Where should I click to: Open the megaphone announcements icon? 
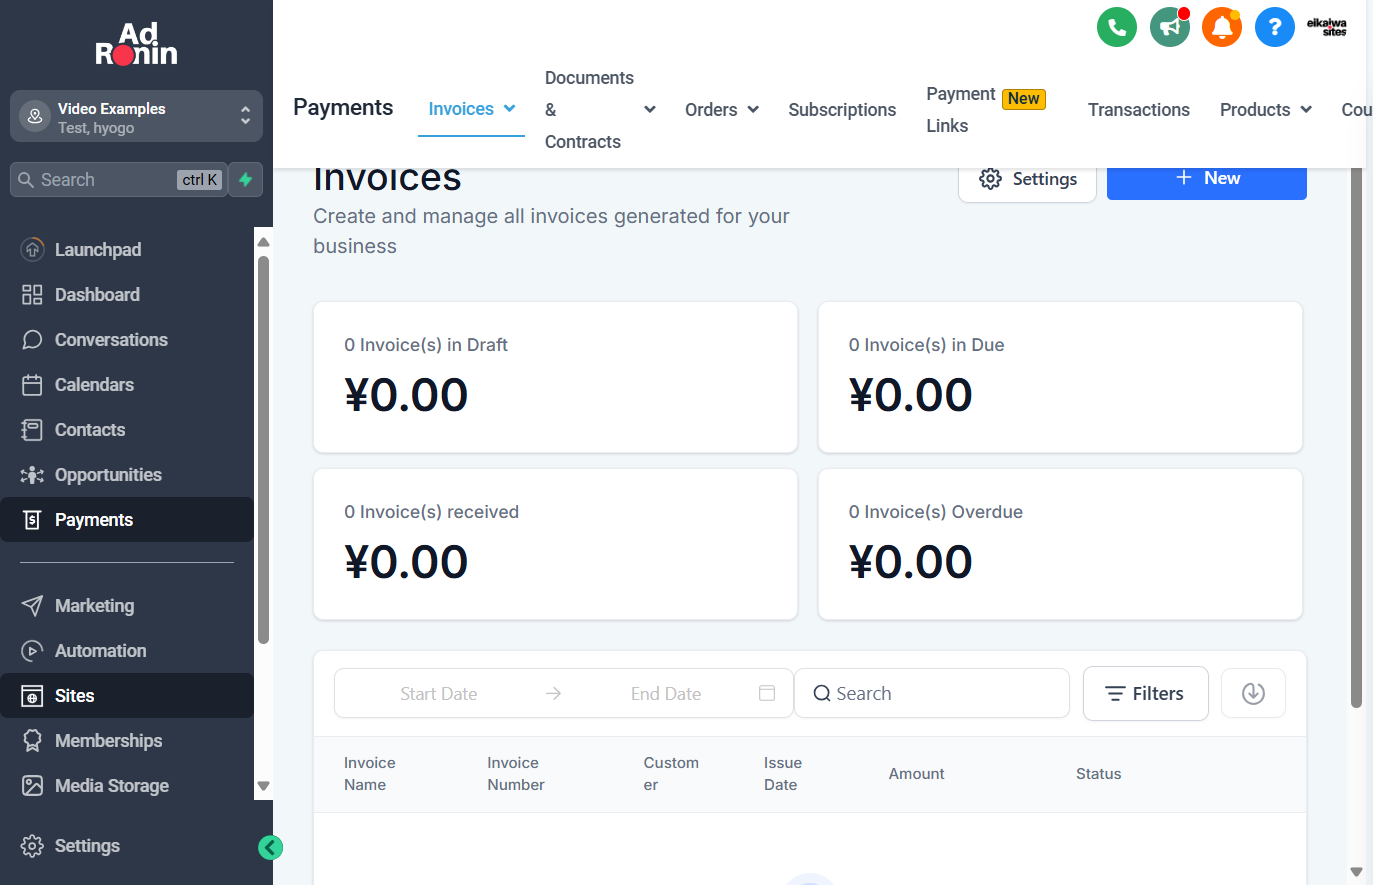pos(1170,27)
